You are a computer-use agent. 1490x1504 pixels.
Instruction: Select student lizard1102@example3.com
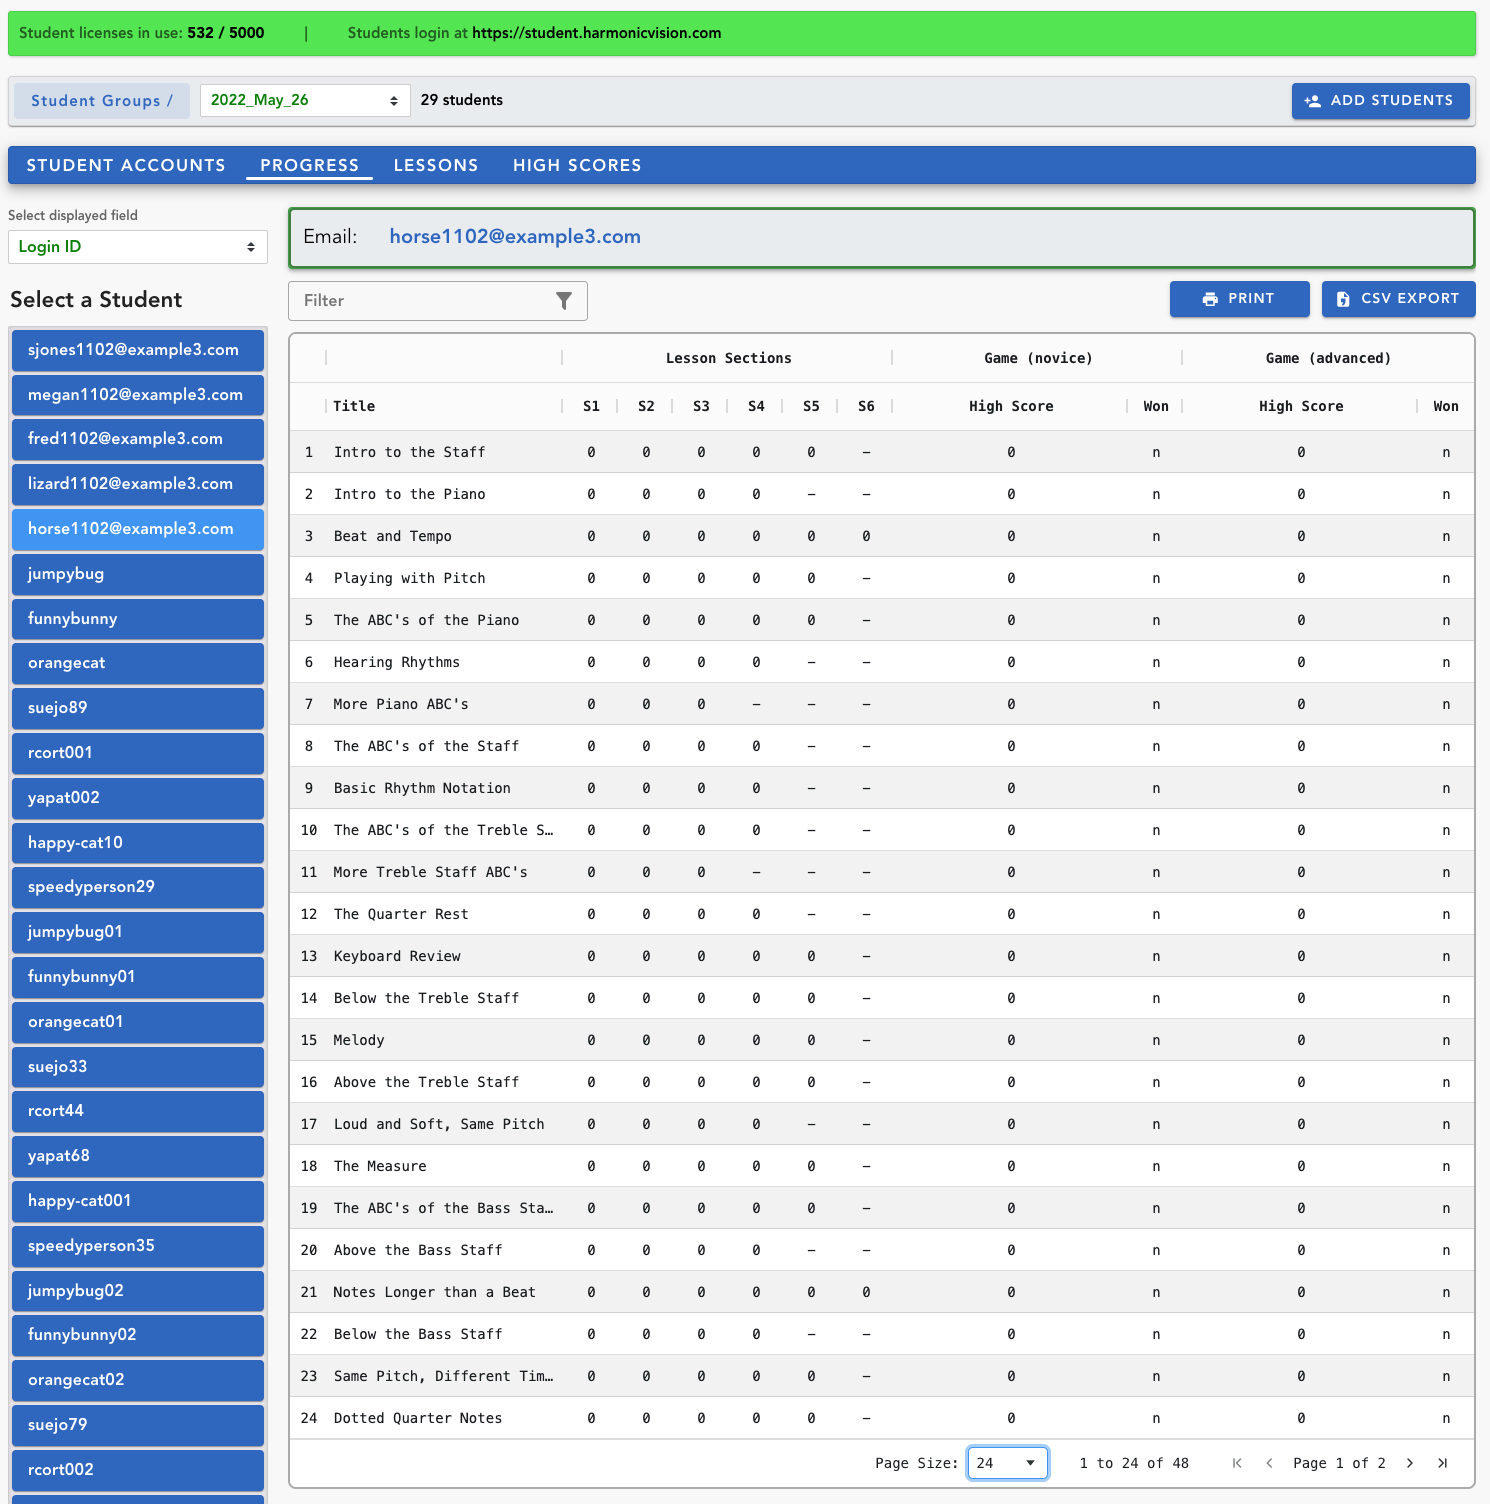coord(138,484)
